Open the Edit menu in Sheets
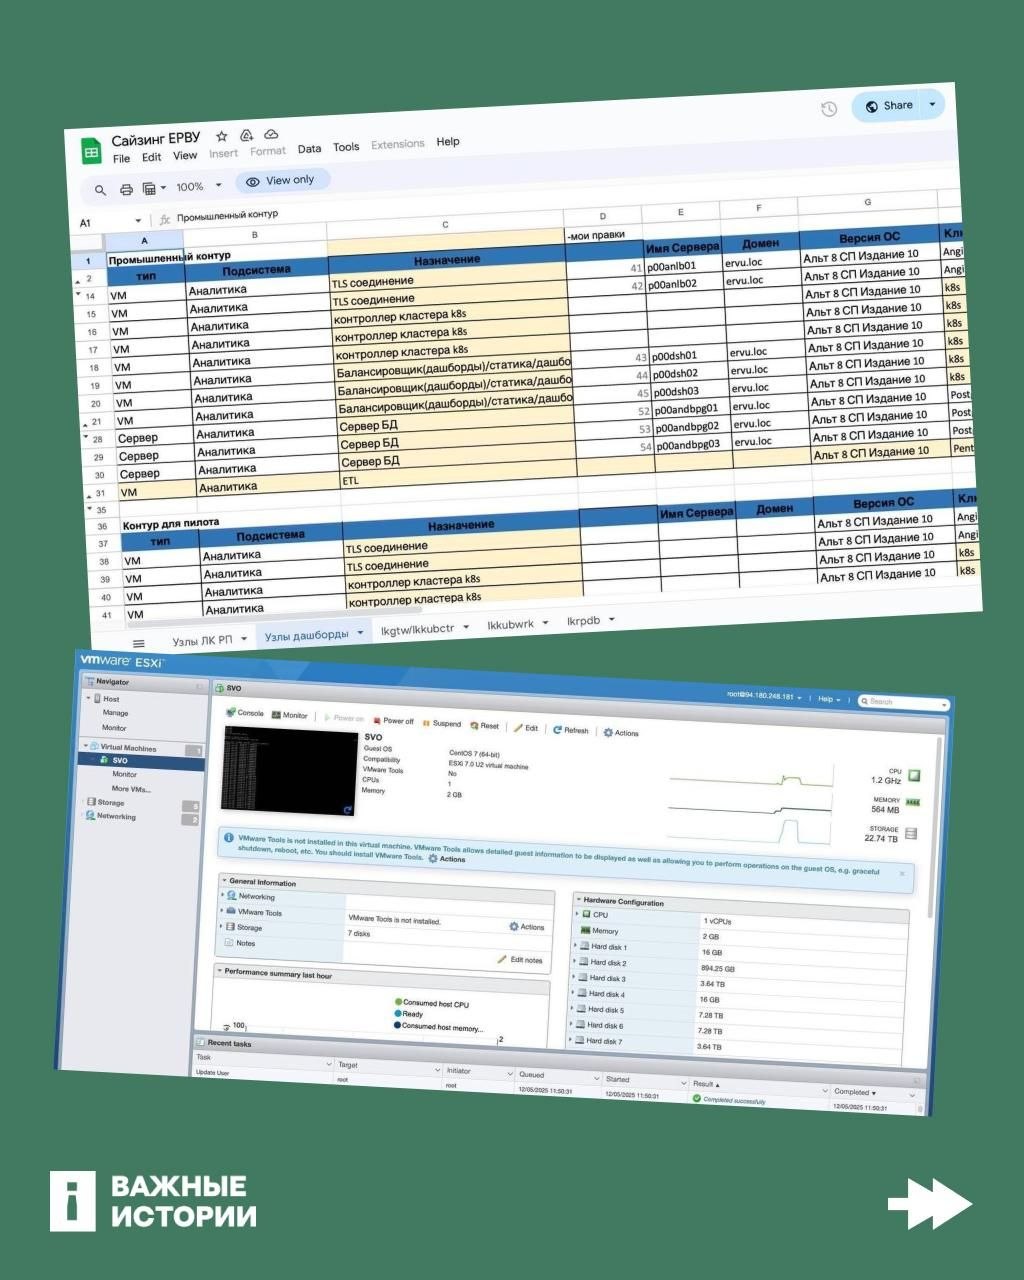 (151, 157)
